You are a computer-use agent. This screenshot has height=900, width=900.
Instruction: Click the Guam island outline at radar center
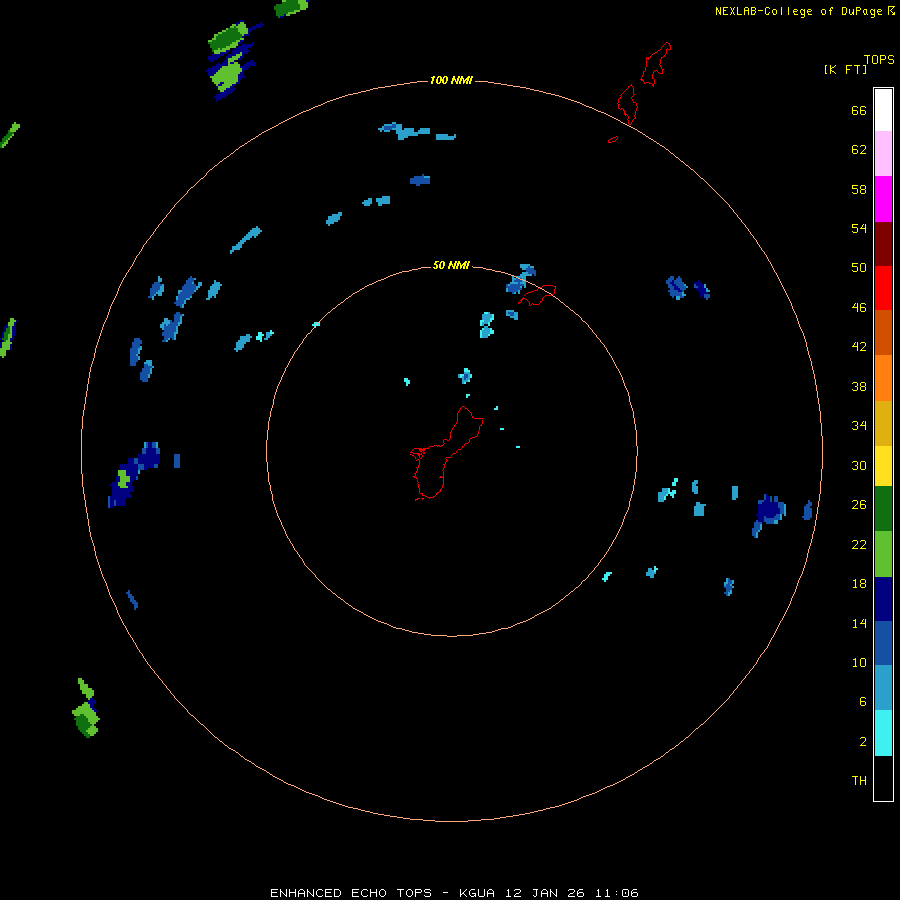pyautogui.click(x=447, y=453)
